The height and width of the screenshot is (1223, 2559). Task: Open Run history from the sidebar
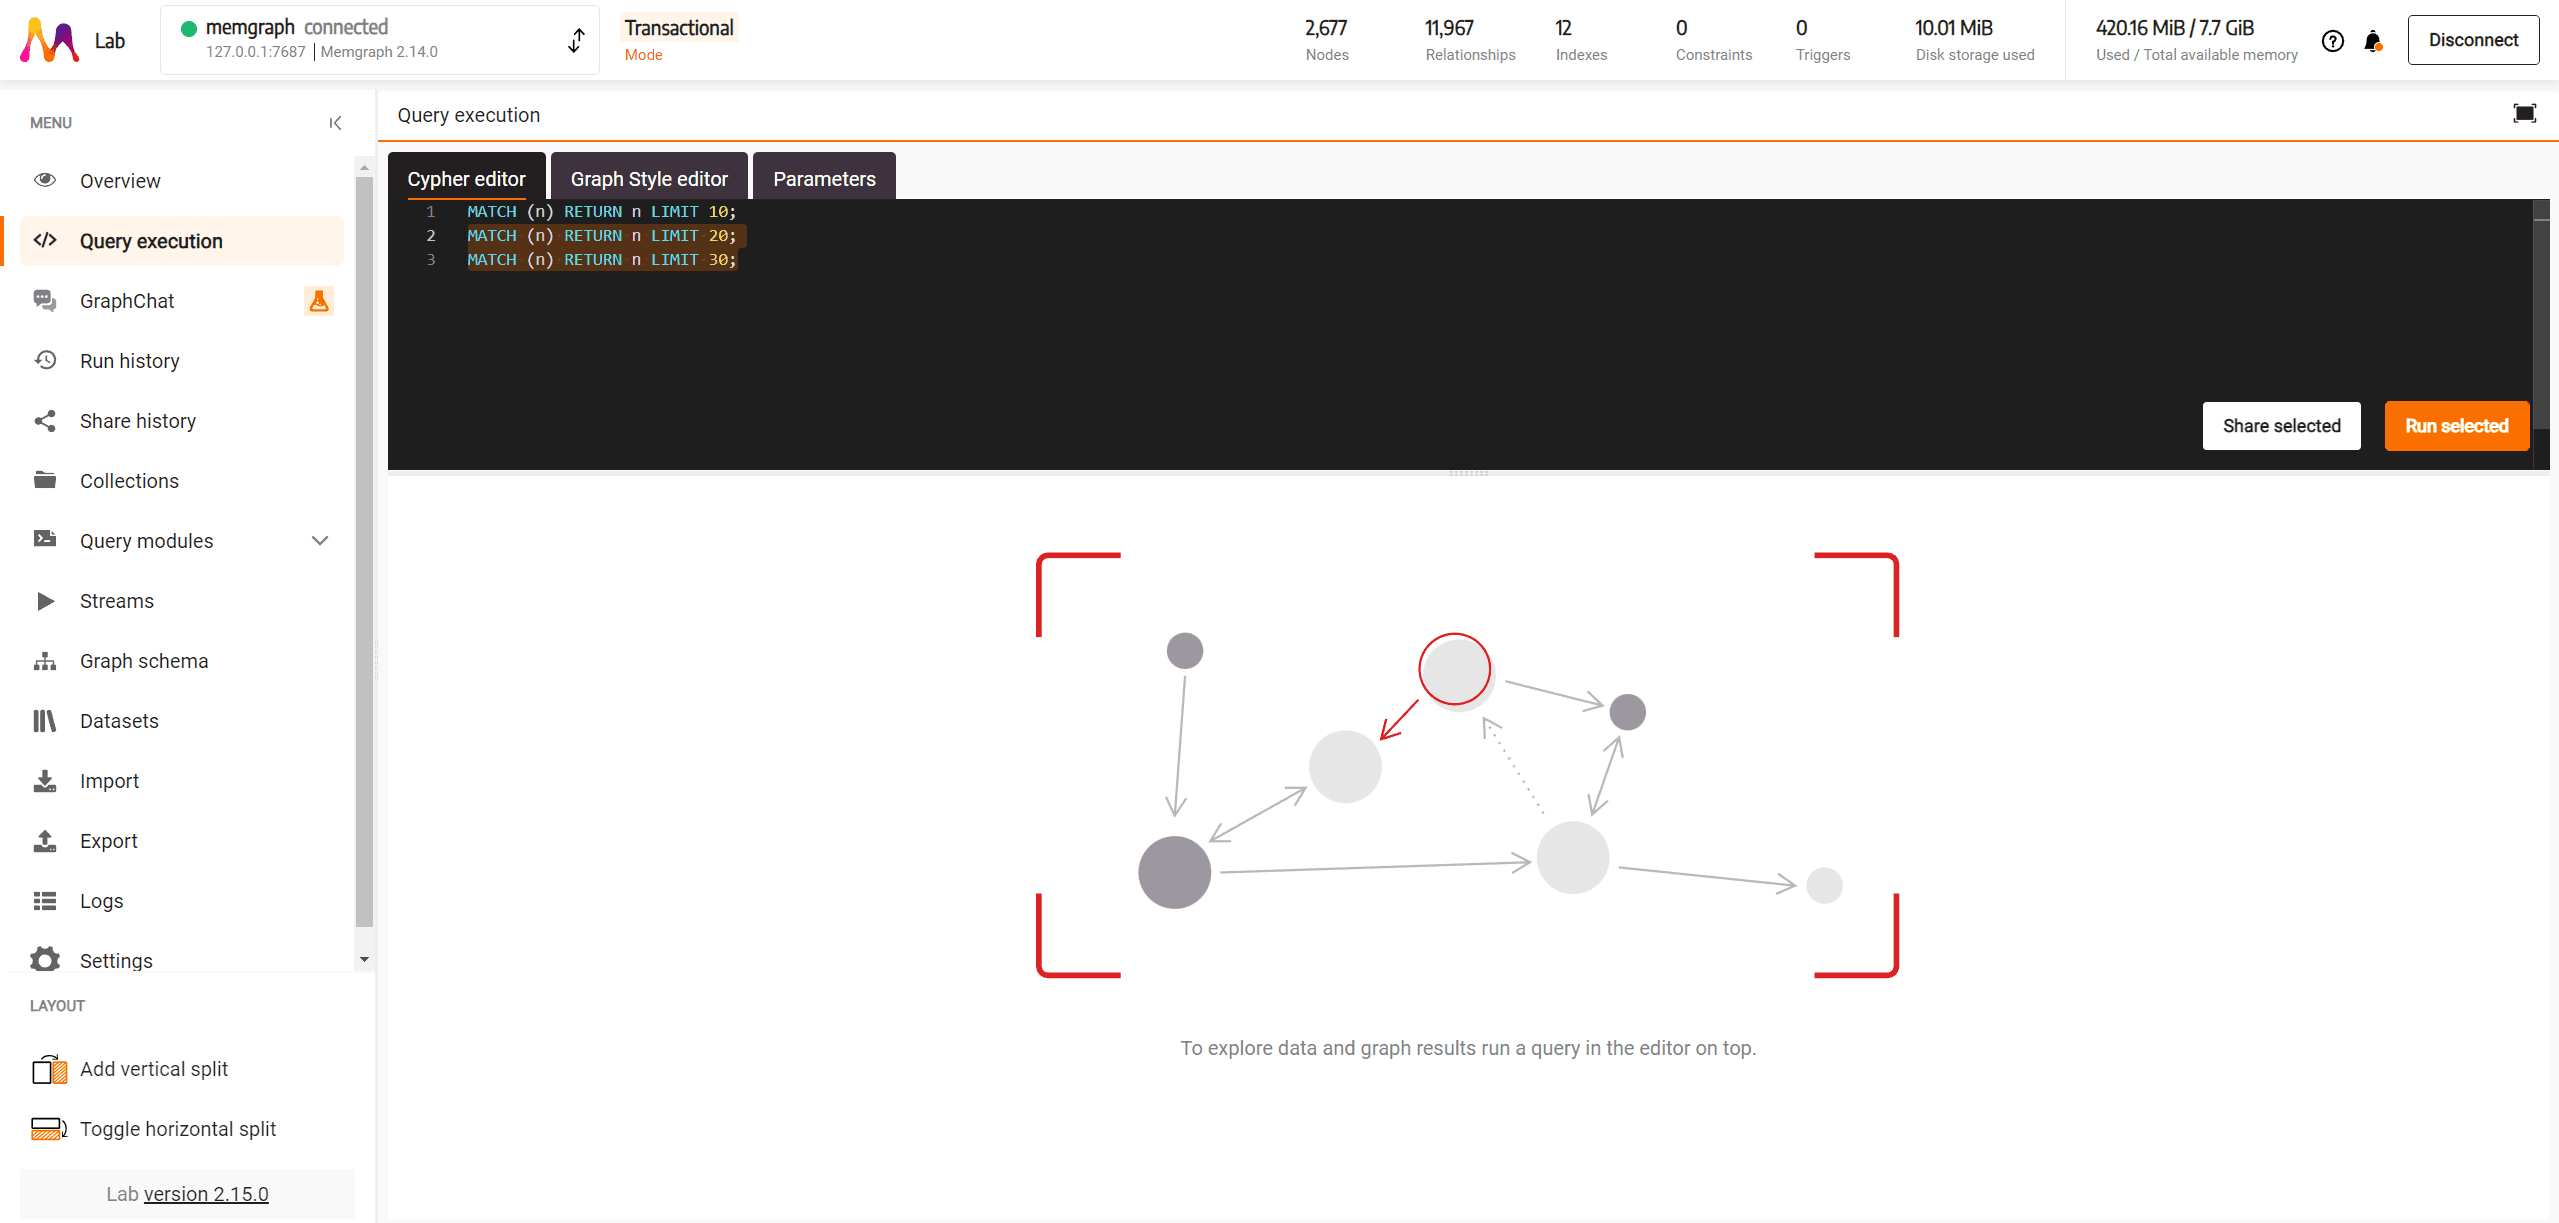tap(129, 361)
